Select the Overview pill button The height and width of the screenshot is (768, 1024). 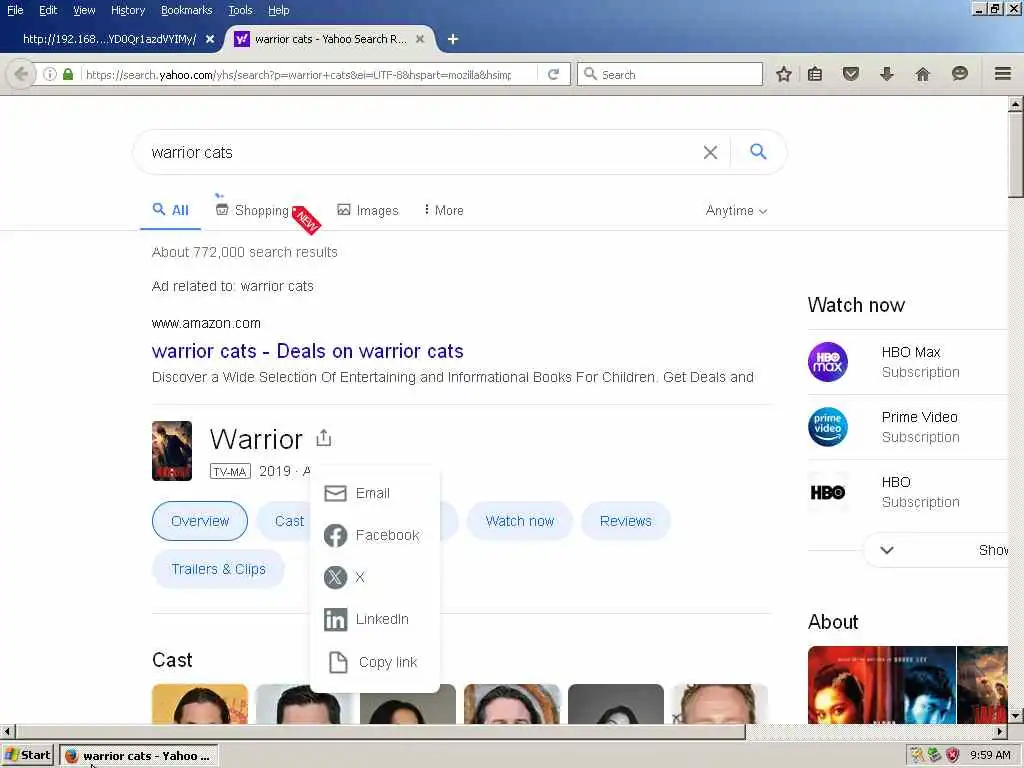200,521
